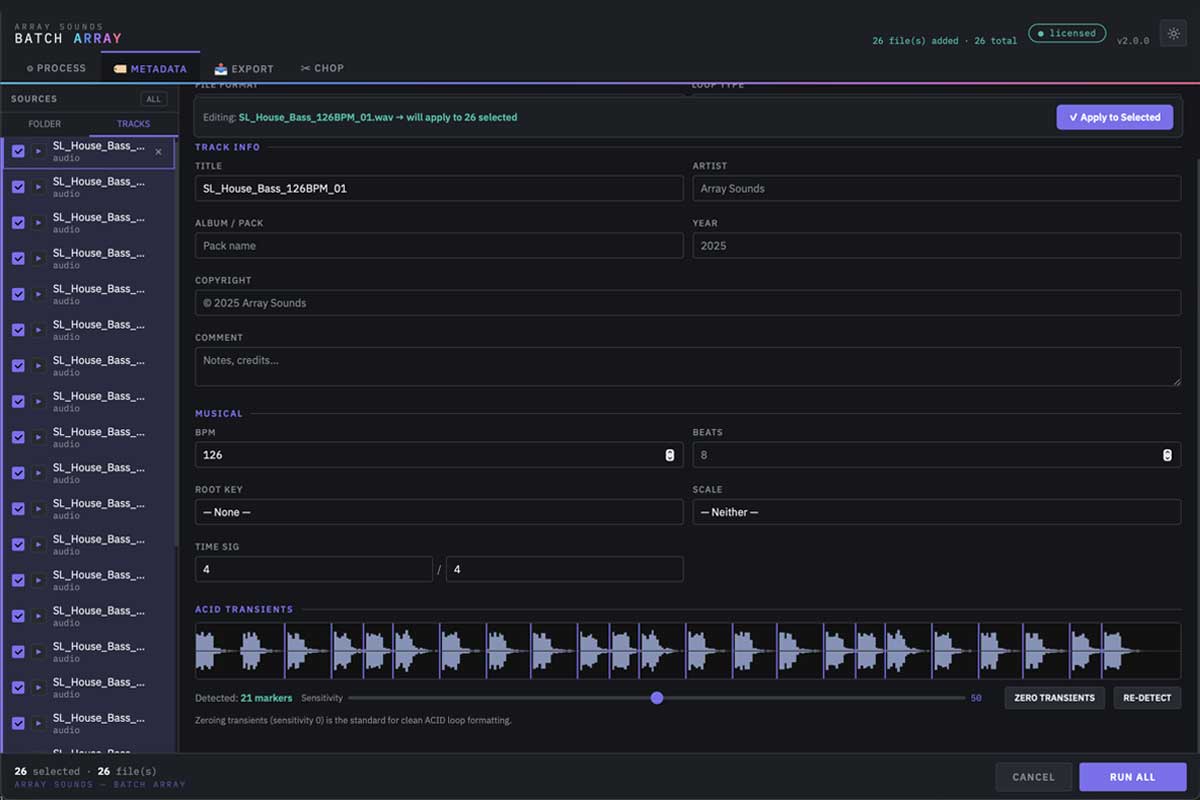
Task: Click the Cancel button
Action: [1033, 777]
